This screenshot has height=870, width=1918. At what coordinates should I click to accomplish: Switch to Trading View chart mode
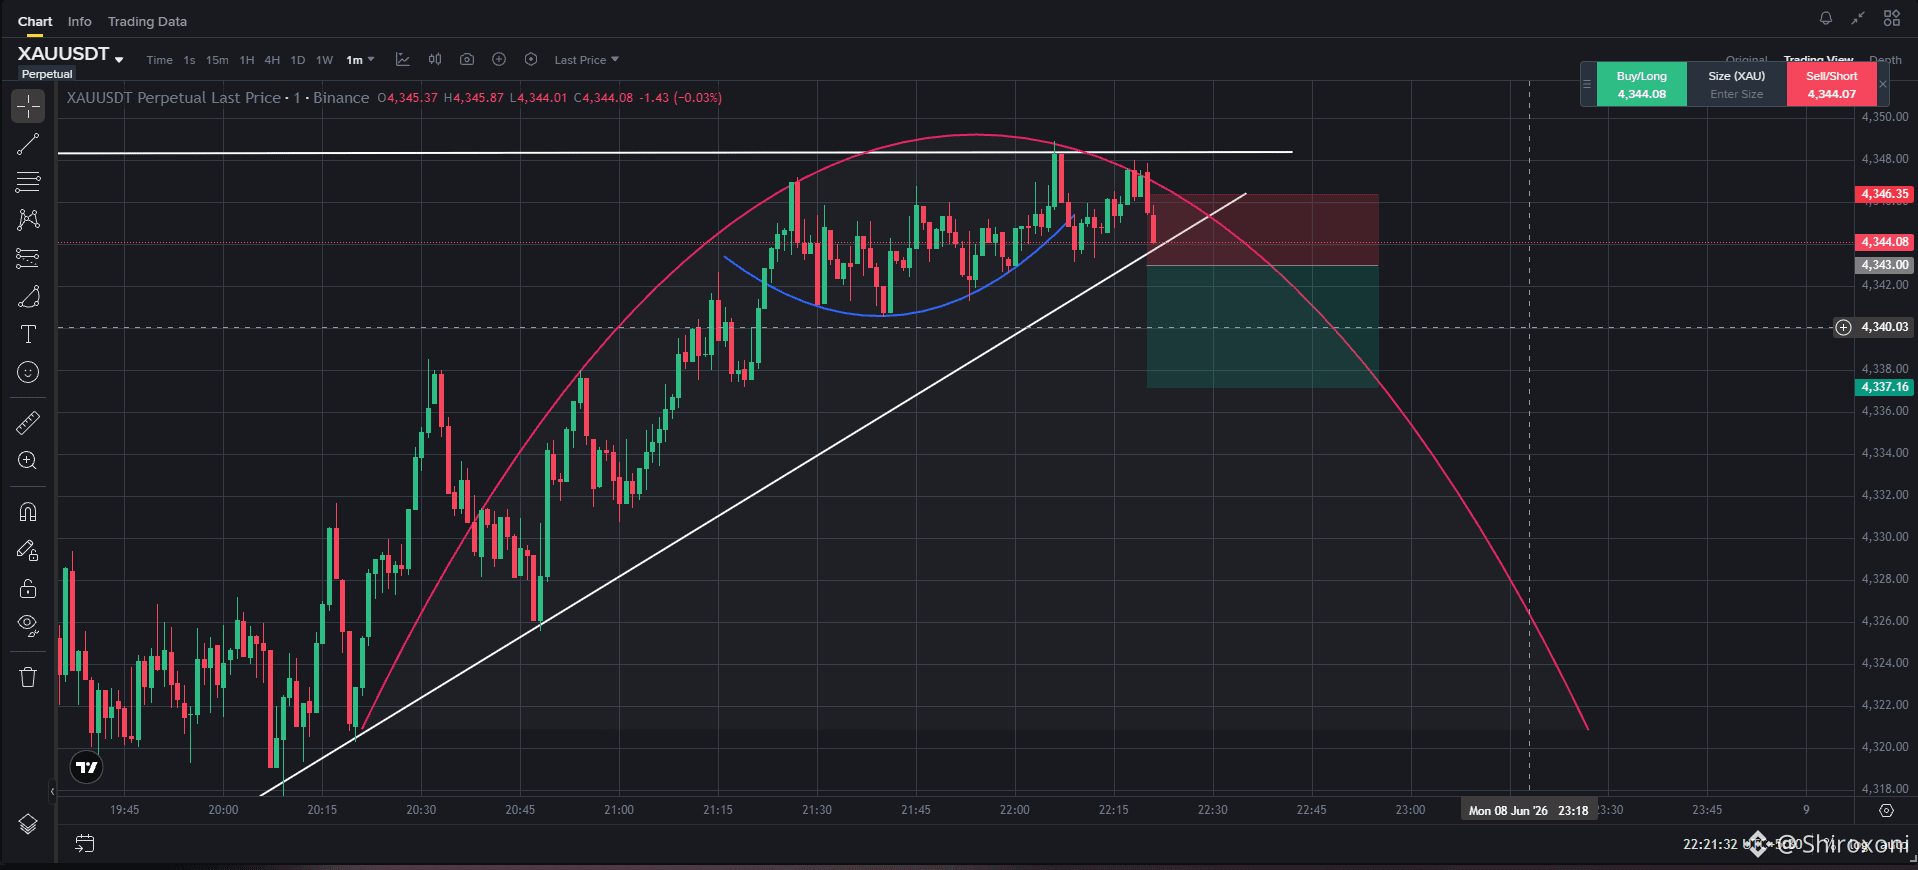point(1818,60)
